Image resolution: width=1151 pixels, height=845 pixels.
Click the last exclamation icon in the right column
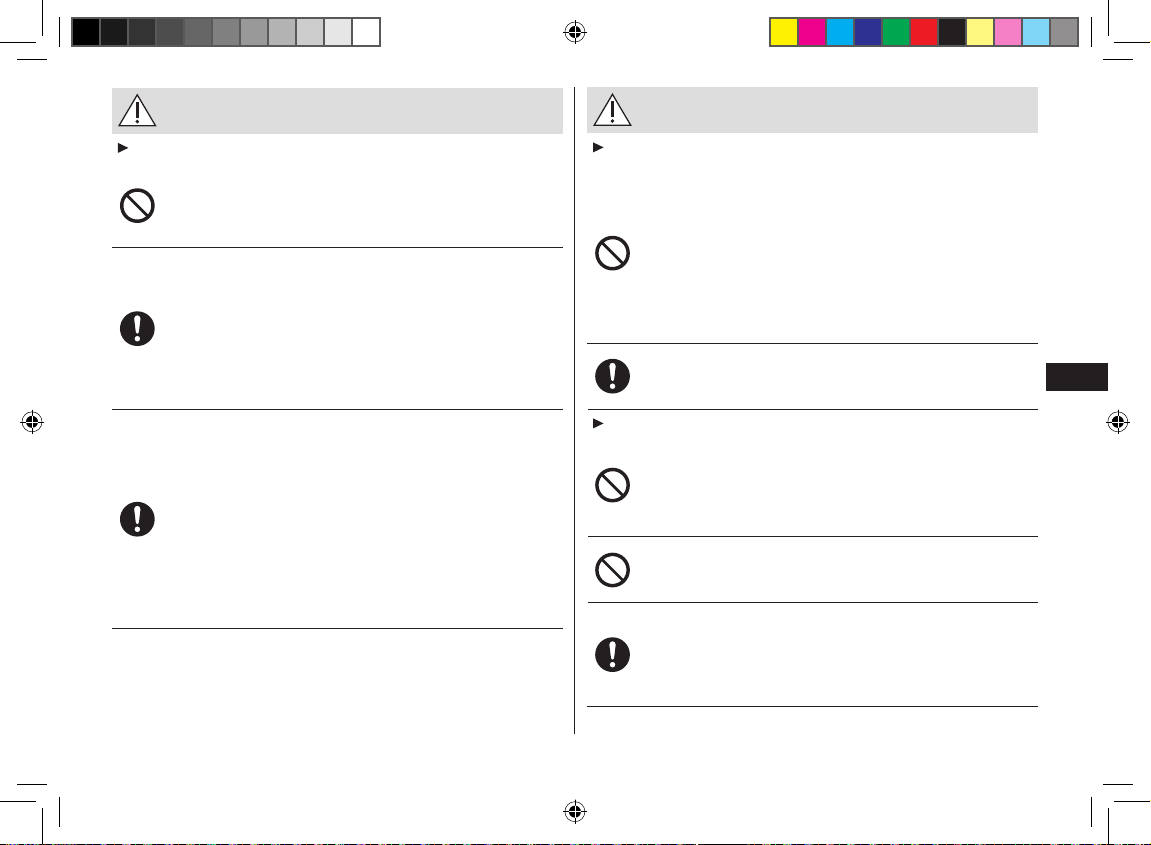click(x=612, y=655)
